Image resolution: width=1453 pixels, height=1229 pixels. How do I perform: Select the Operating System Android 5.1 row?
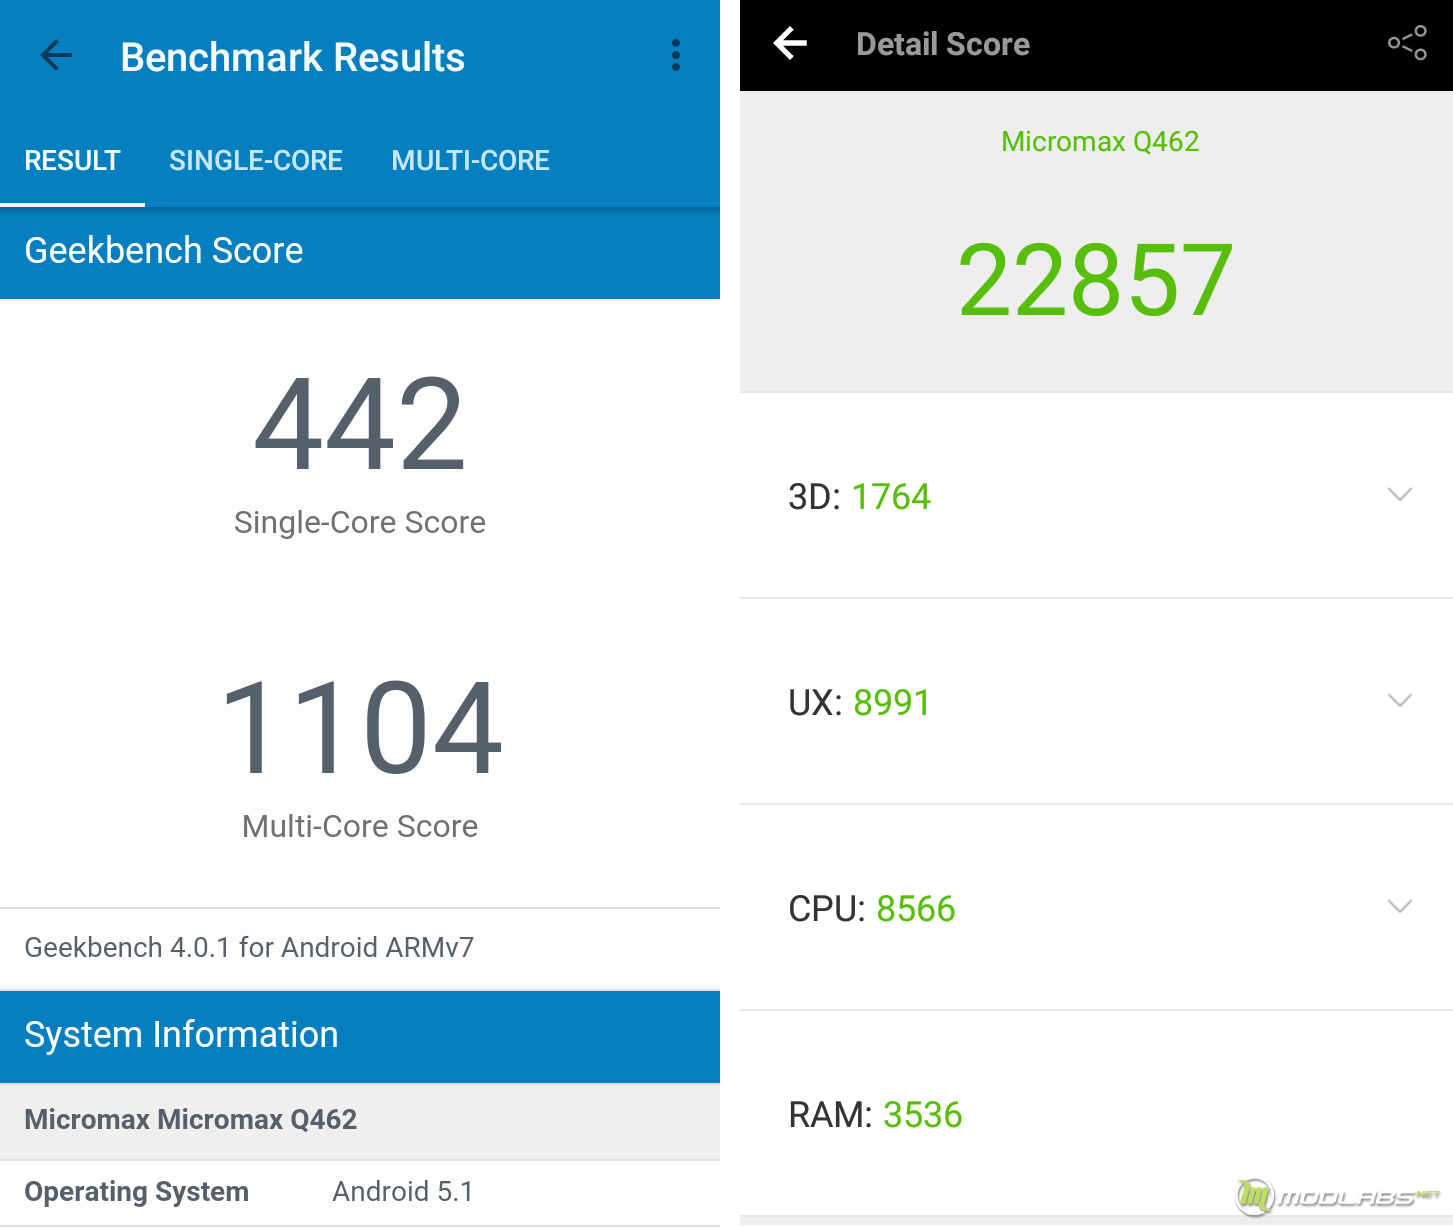click(x=360, y=1192)
